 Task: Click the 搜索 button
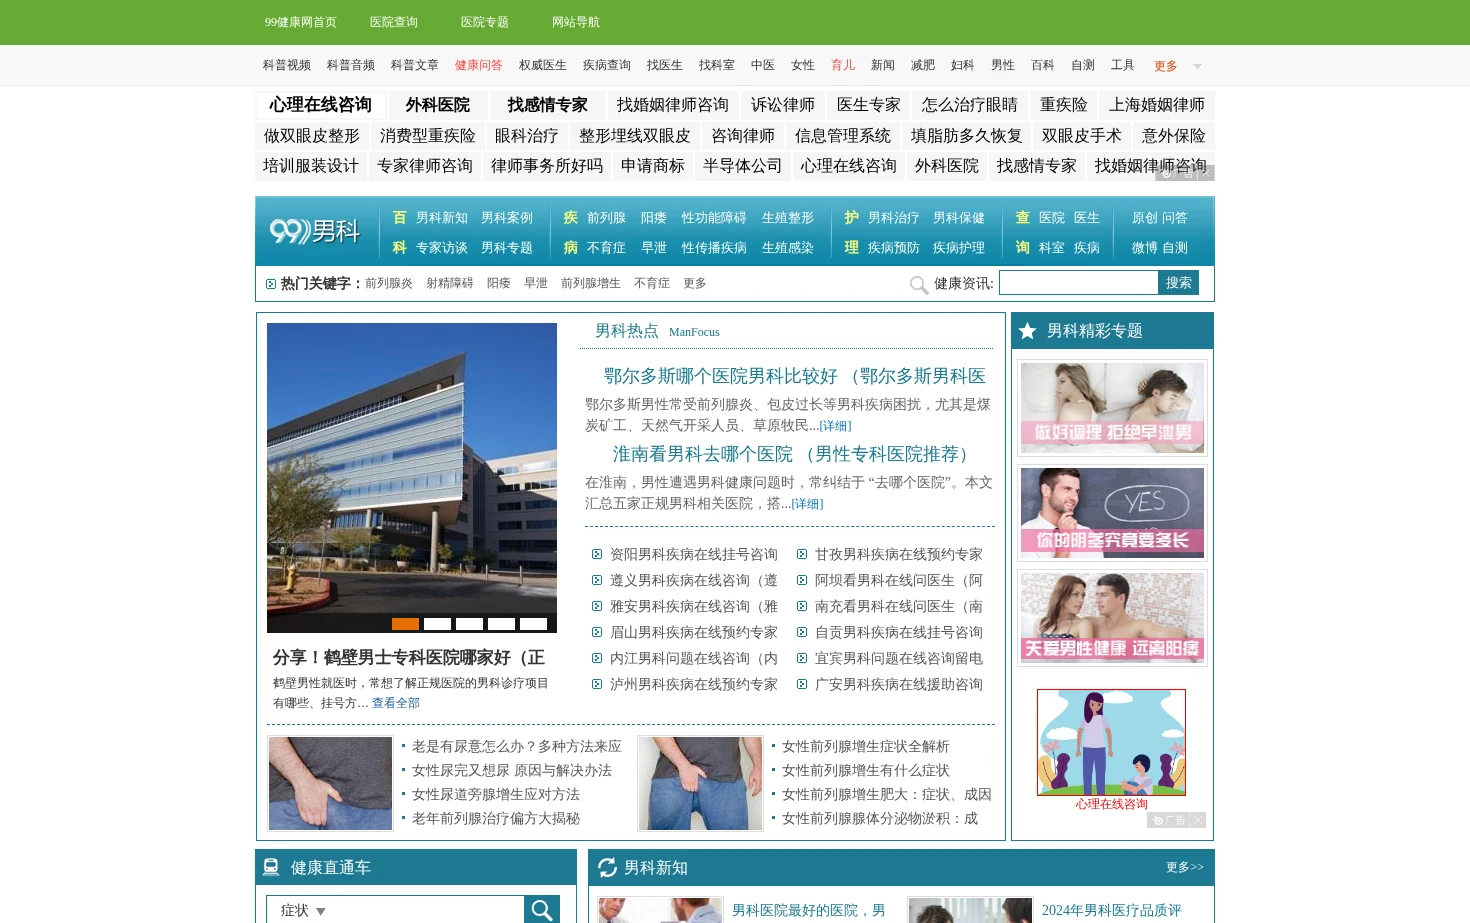tap(1178, 283)
